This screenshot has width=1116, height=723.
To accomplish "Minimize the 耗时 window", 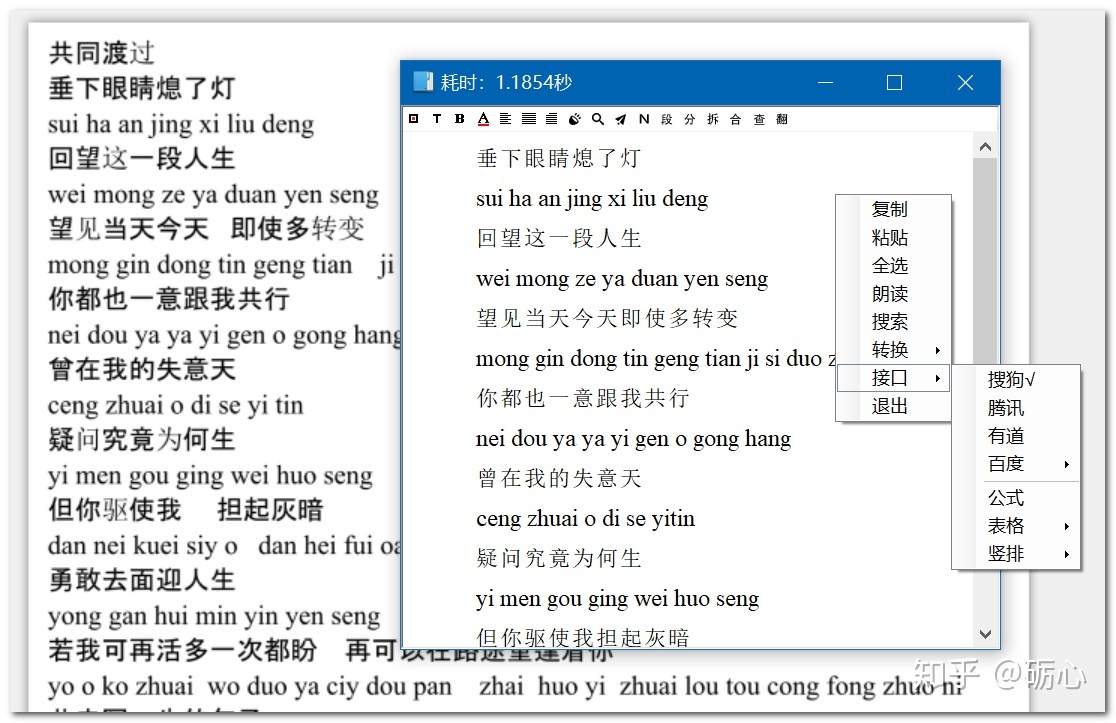I will click(x=826, y=83).
